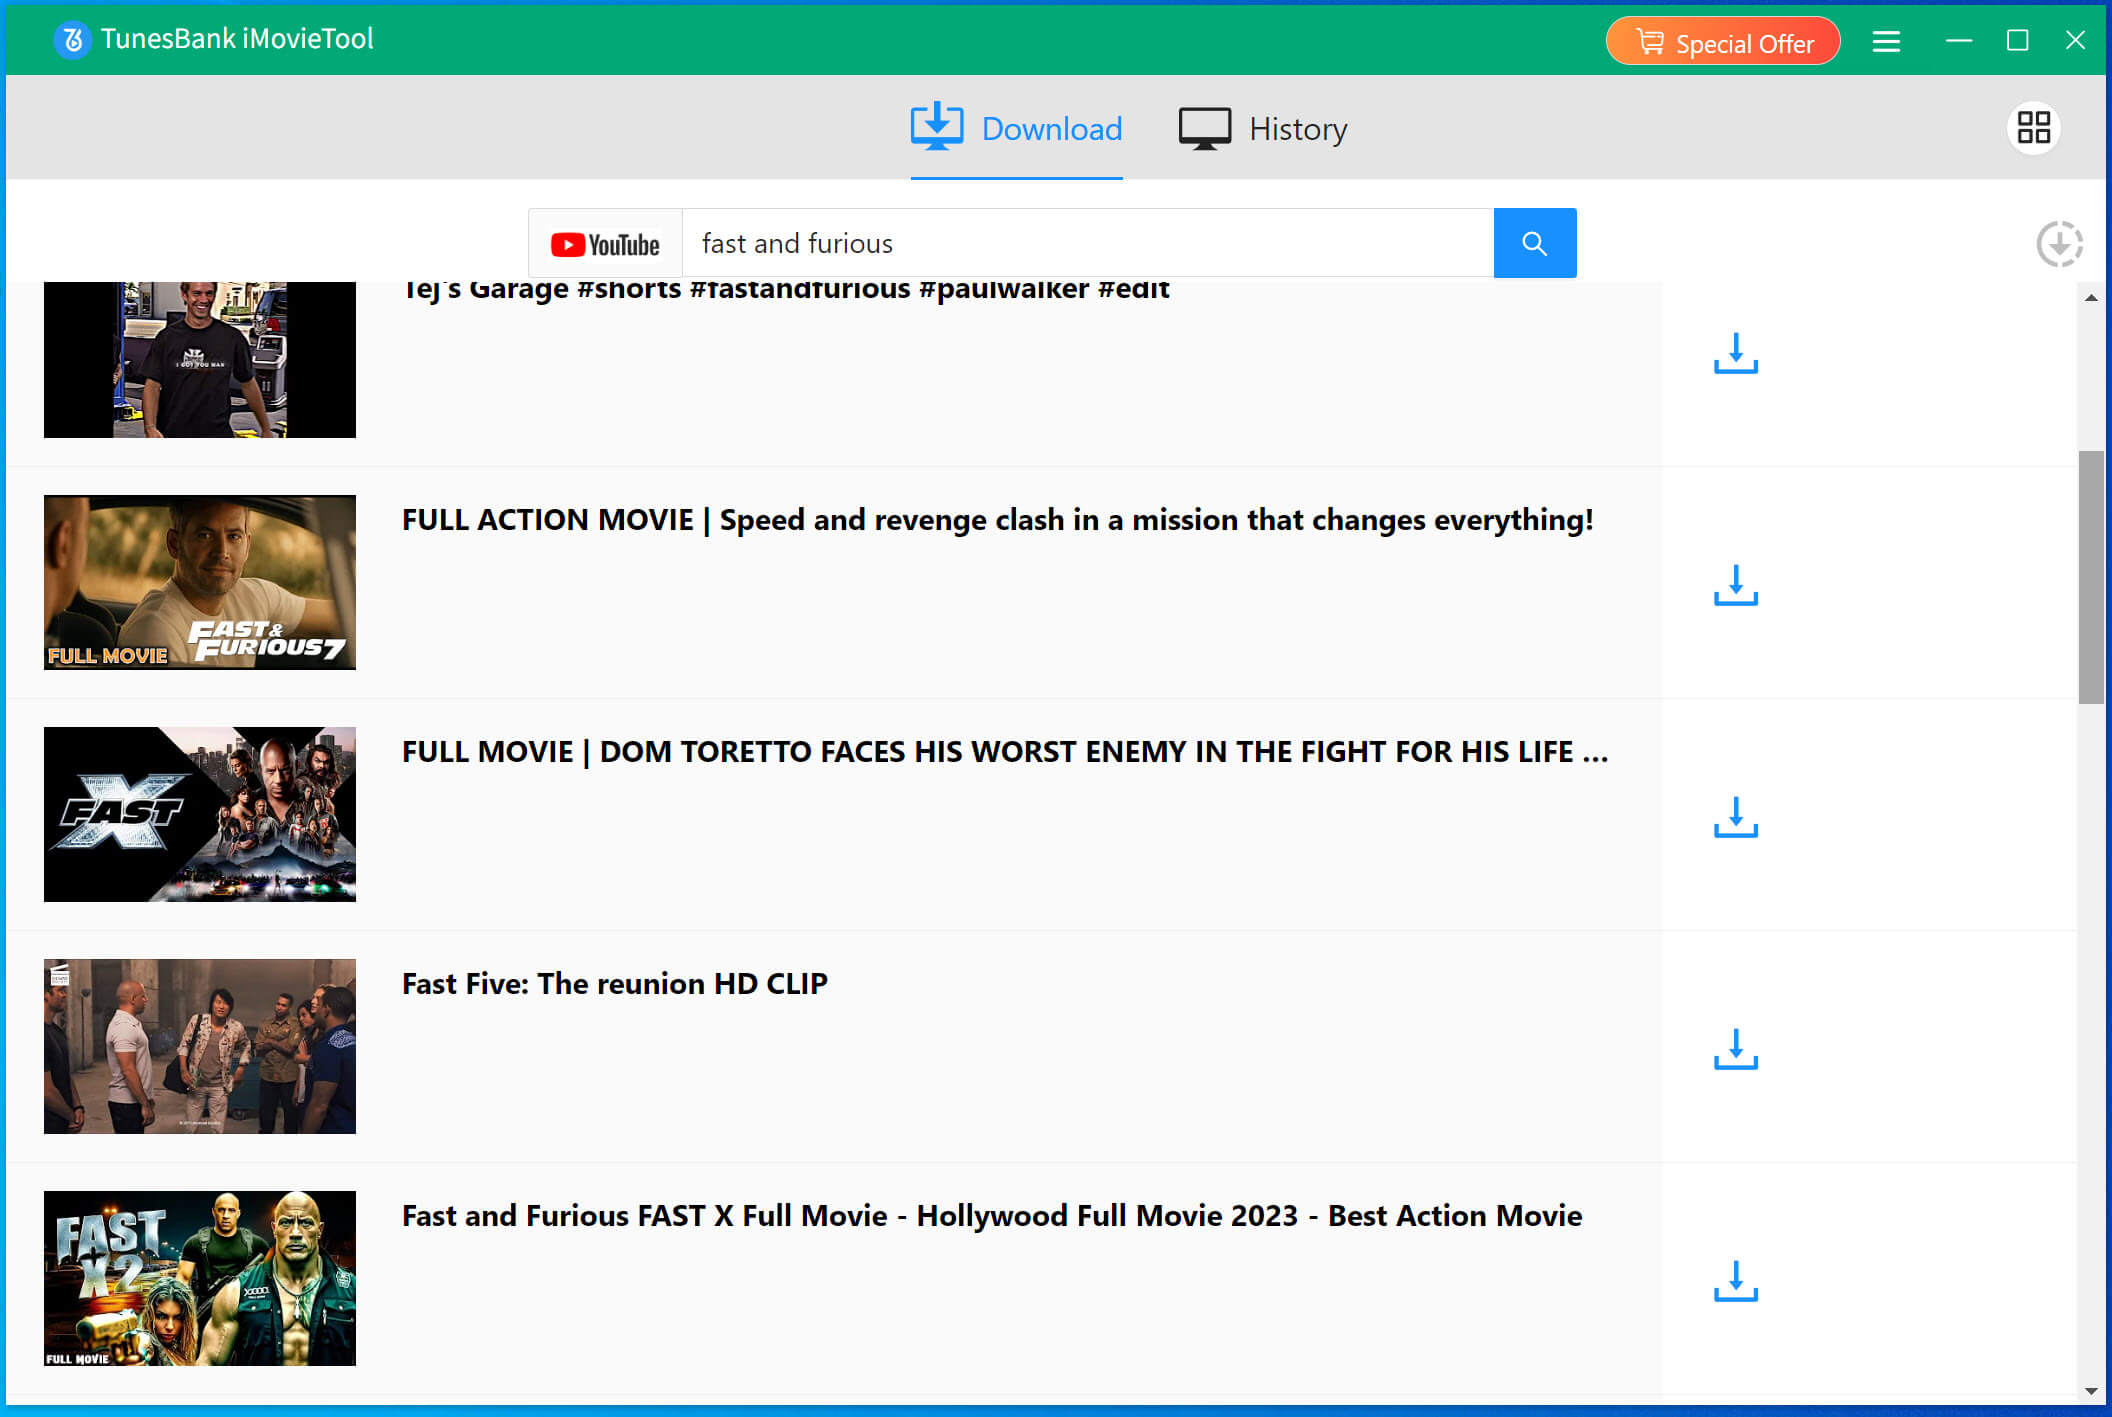
Task: Click the search field containing fast and furious
Action: (x=1086, y=243)
